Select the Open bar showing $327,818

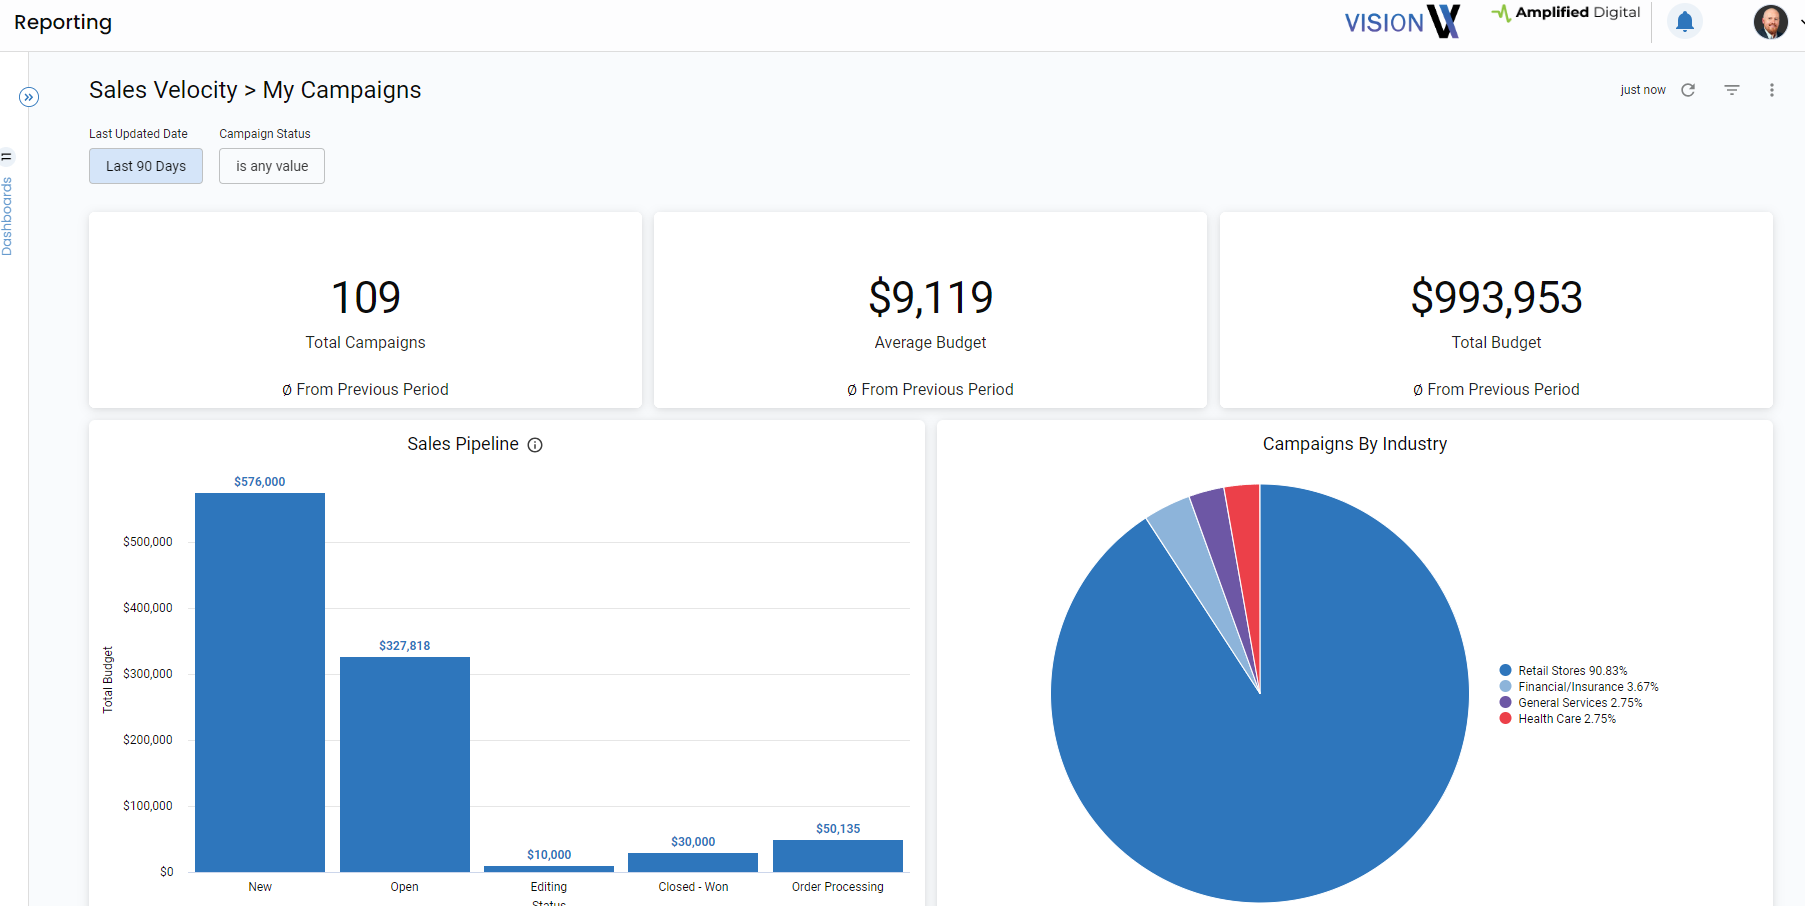[x=405, y=764]
